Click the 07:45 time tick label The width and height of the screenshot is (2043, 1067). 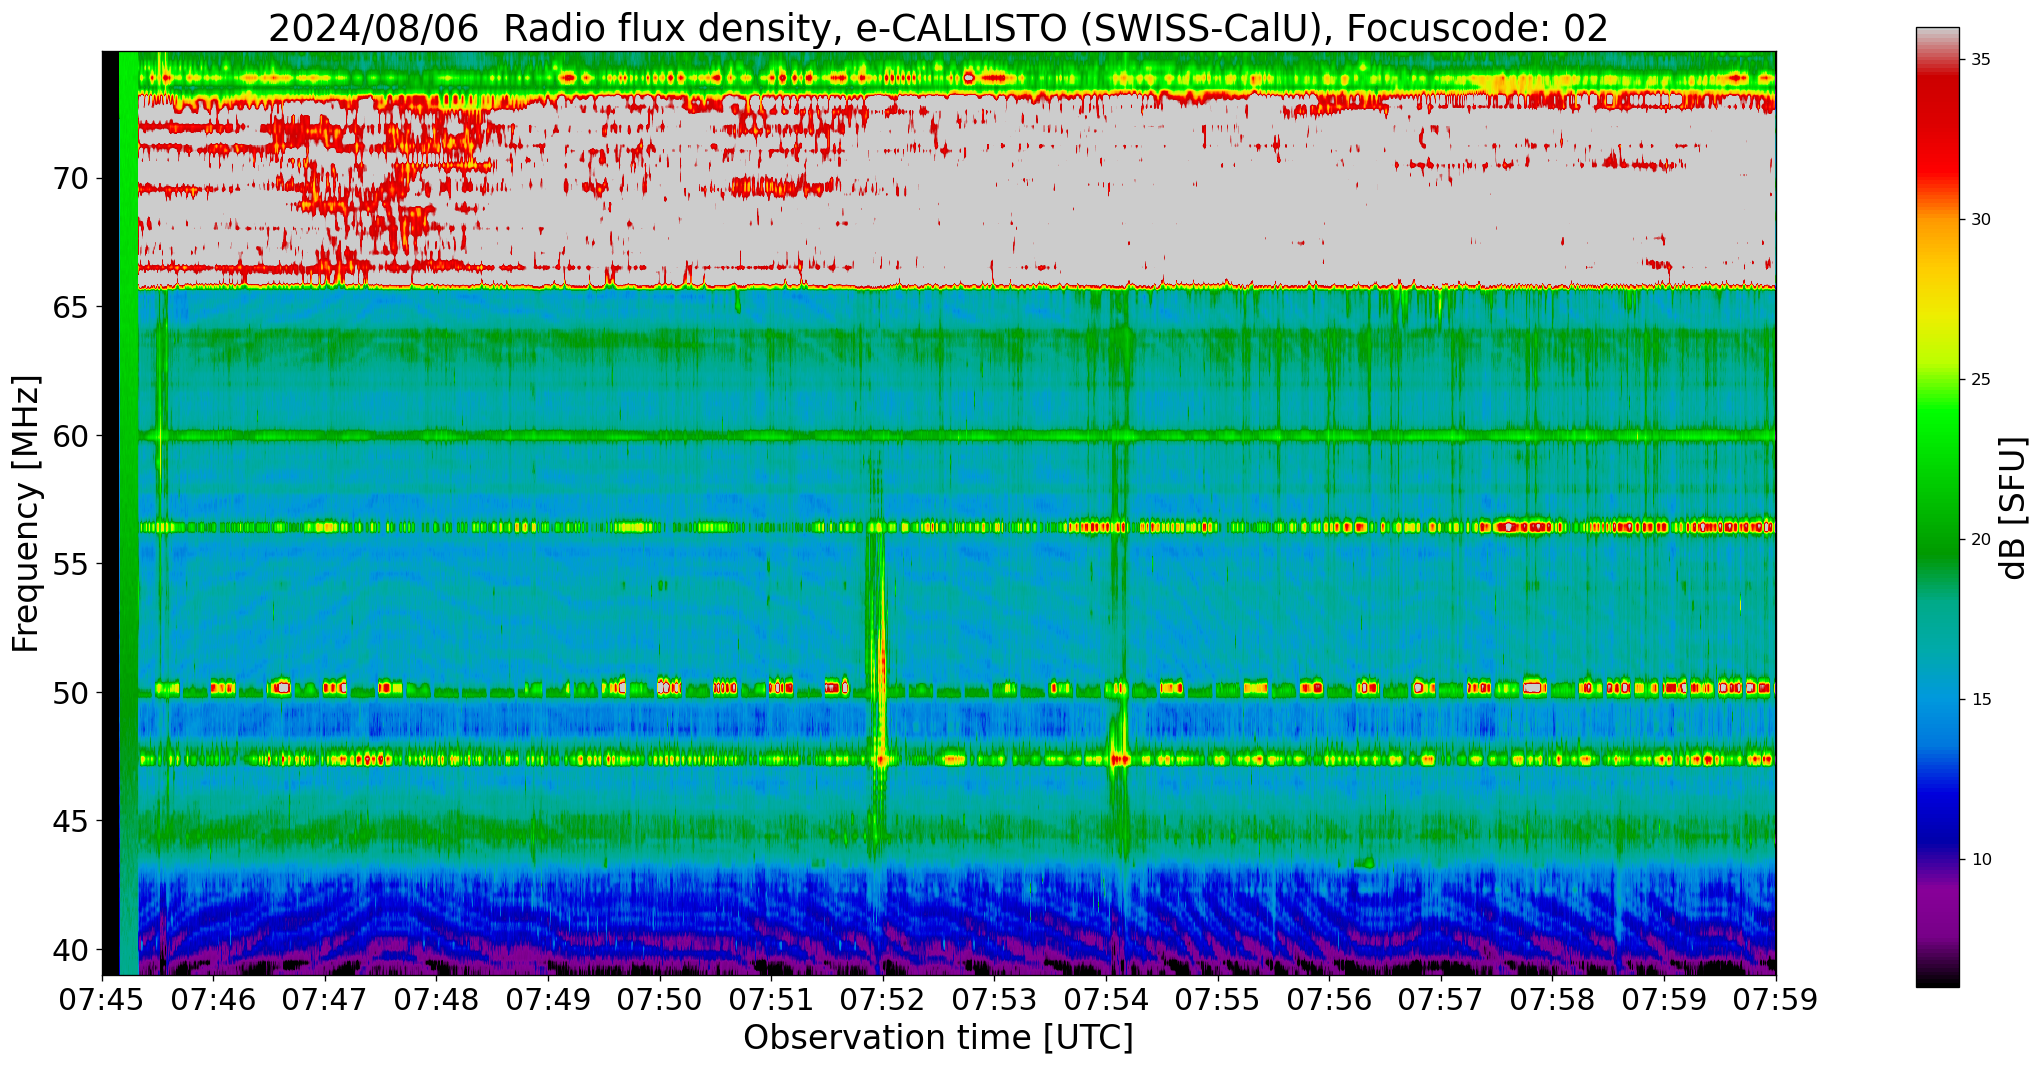(x=102, y=1000)
